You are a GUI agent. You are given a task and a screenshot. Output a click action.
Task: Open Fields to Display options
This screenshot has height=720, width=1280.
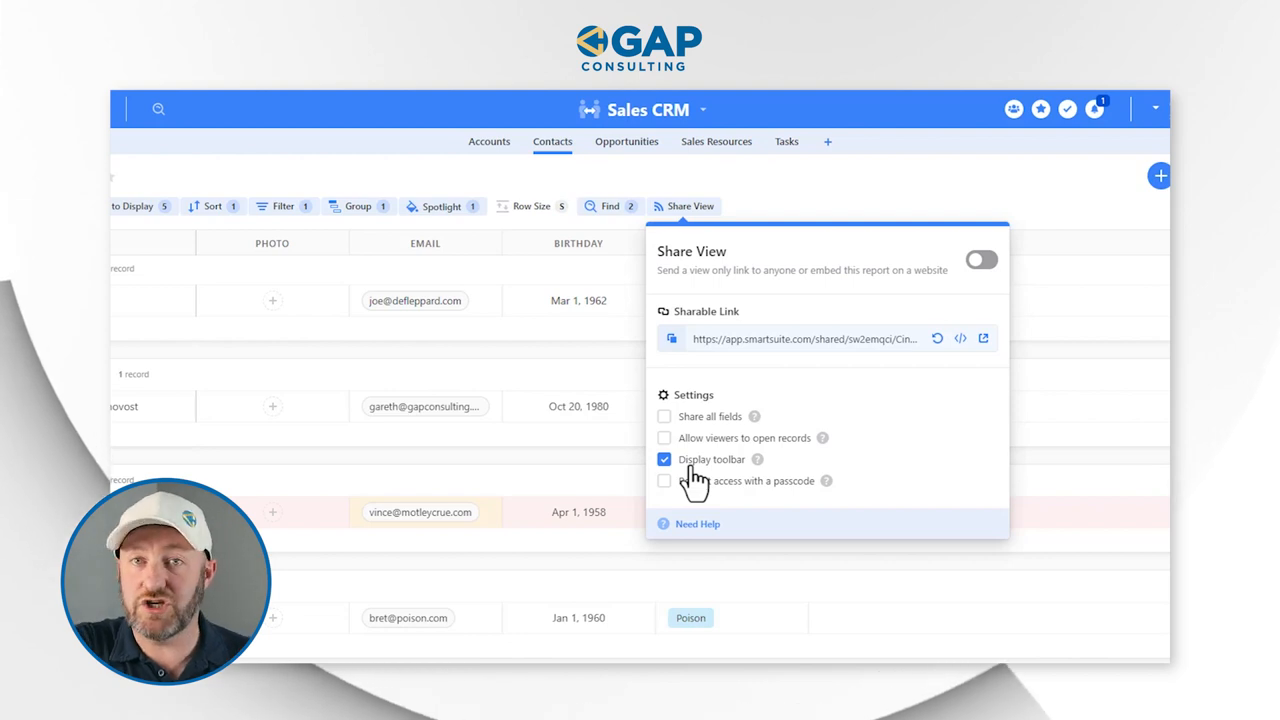pyautogui.click(x=141, y=206)
